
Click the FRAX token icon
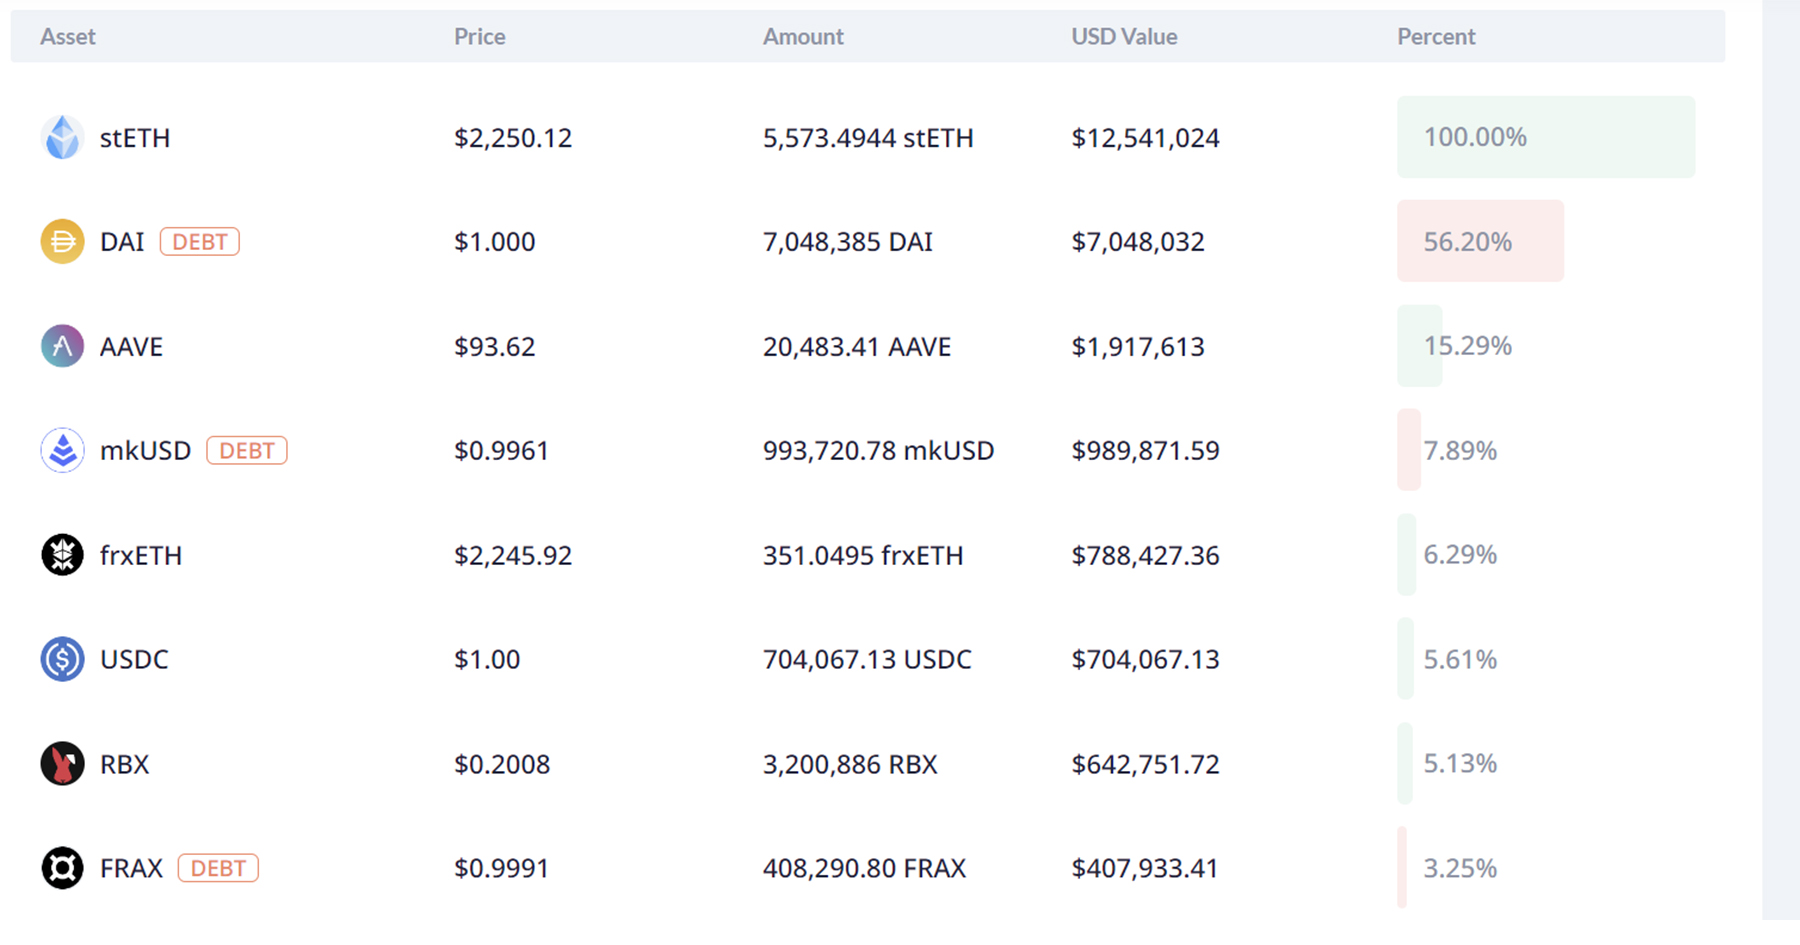point(62,868)
